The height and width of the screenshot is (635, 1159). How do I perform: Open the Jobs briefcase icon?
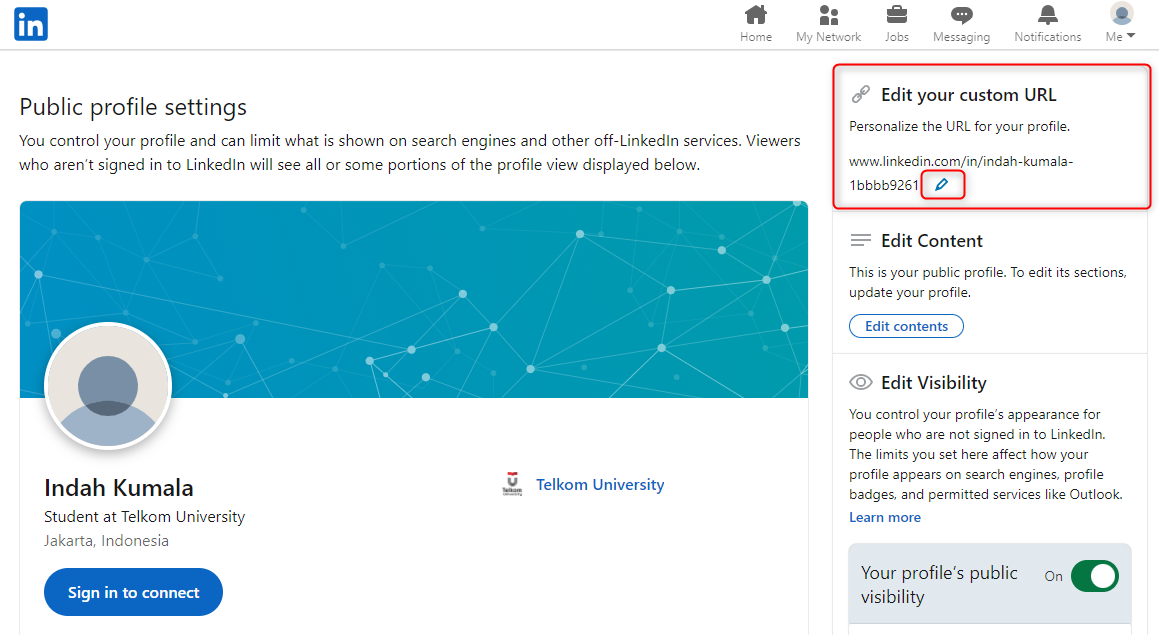coord(897,15)
